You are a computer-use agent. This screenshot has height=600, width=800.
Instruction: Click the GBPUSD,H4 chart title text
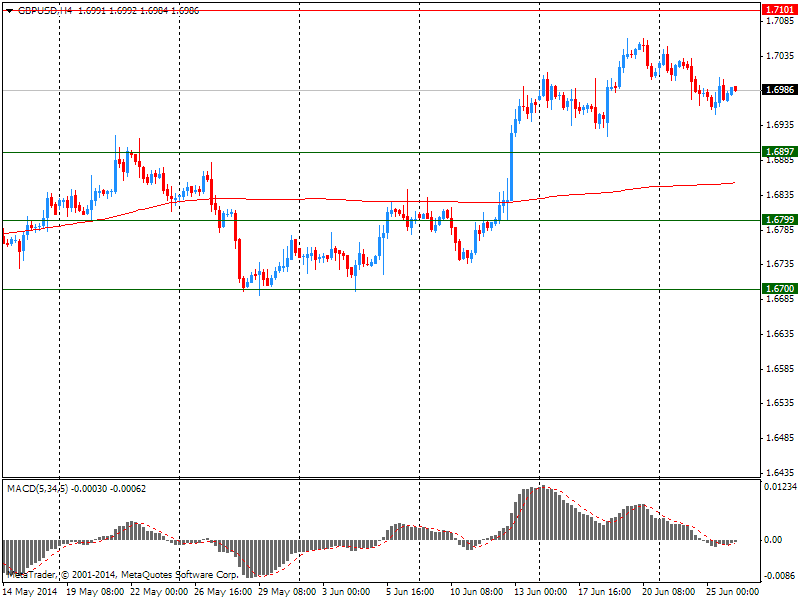(x=45, y=10)
